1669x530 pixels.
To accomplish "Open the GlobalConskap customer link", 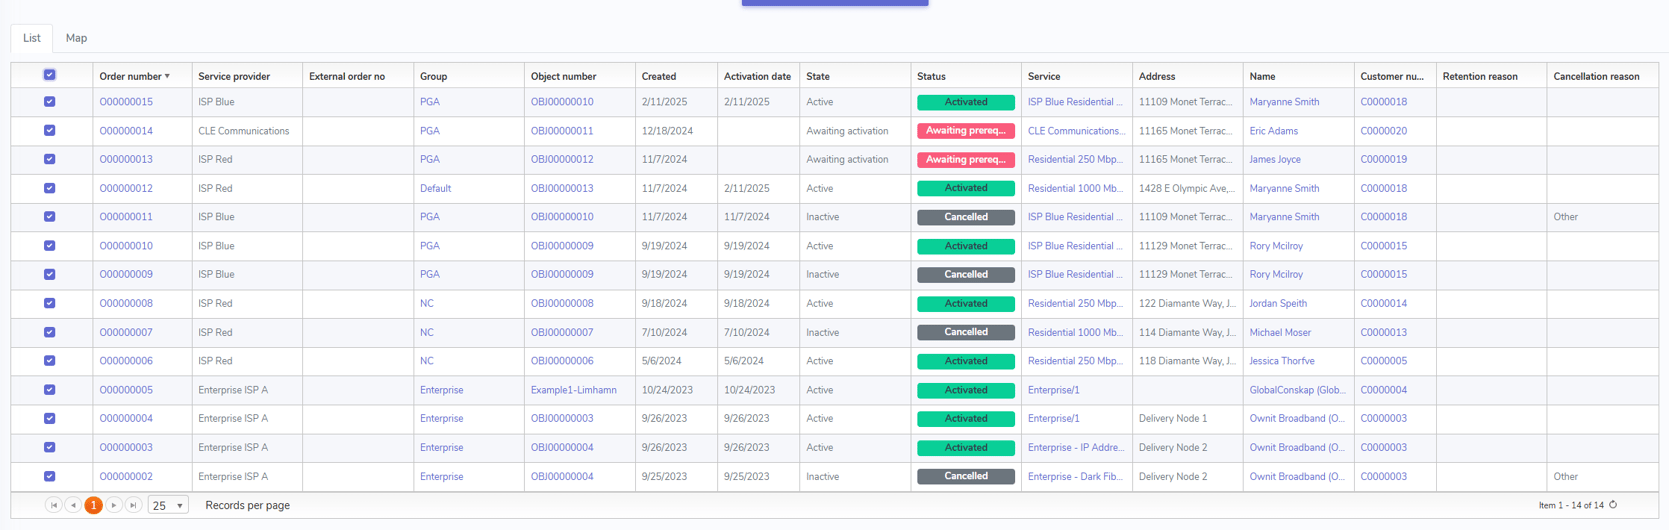I will point(1297,390).
